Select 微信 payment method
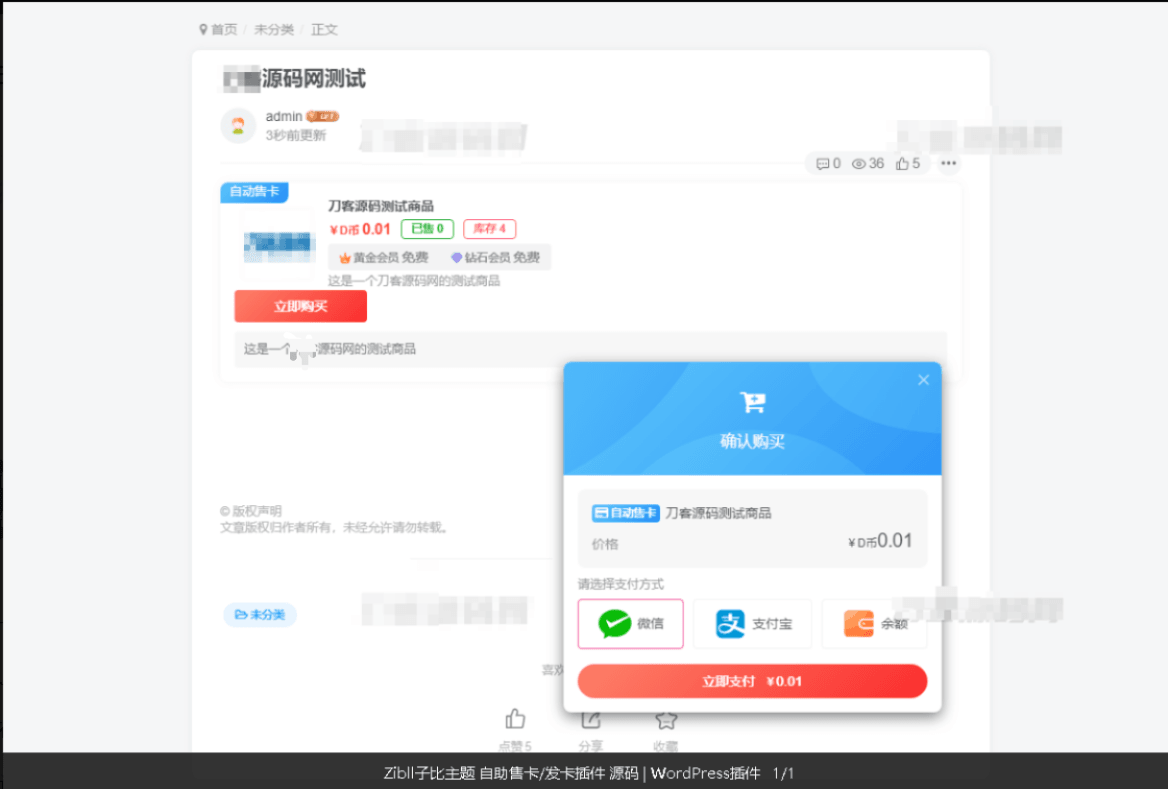Screen dimensions: 1168x789 point(630,624)
